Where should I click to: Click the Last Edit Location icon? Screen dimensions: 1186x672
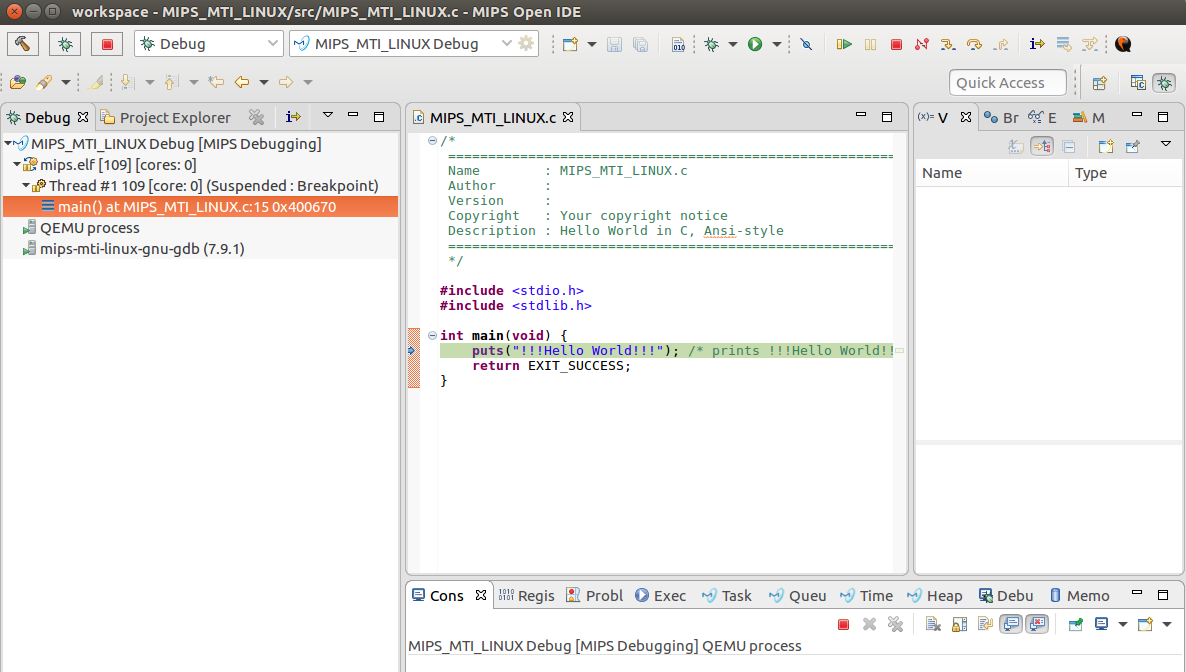pyautogui.click(x=216, y=82)
